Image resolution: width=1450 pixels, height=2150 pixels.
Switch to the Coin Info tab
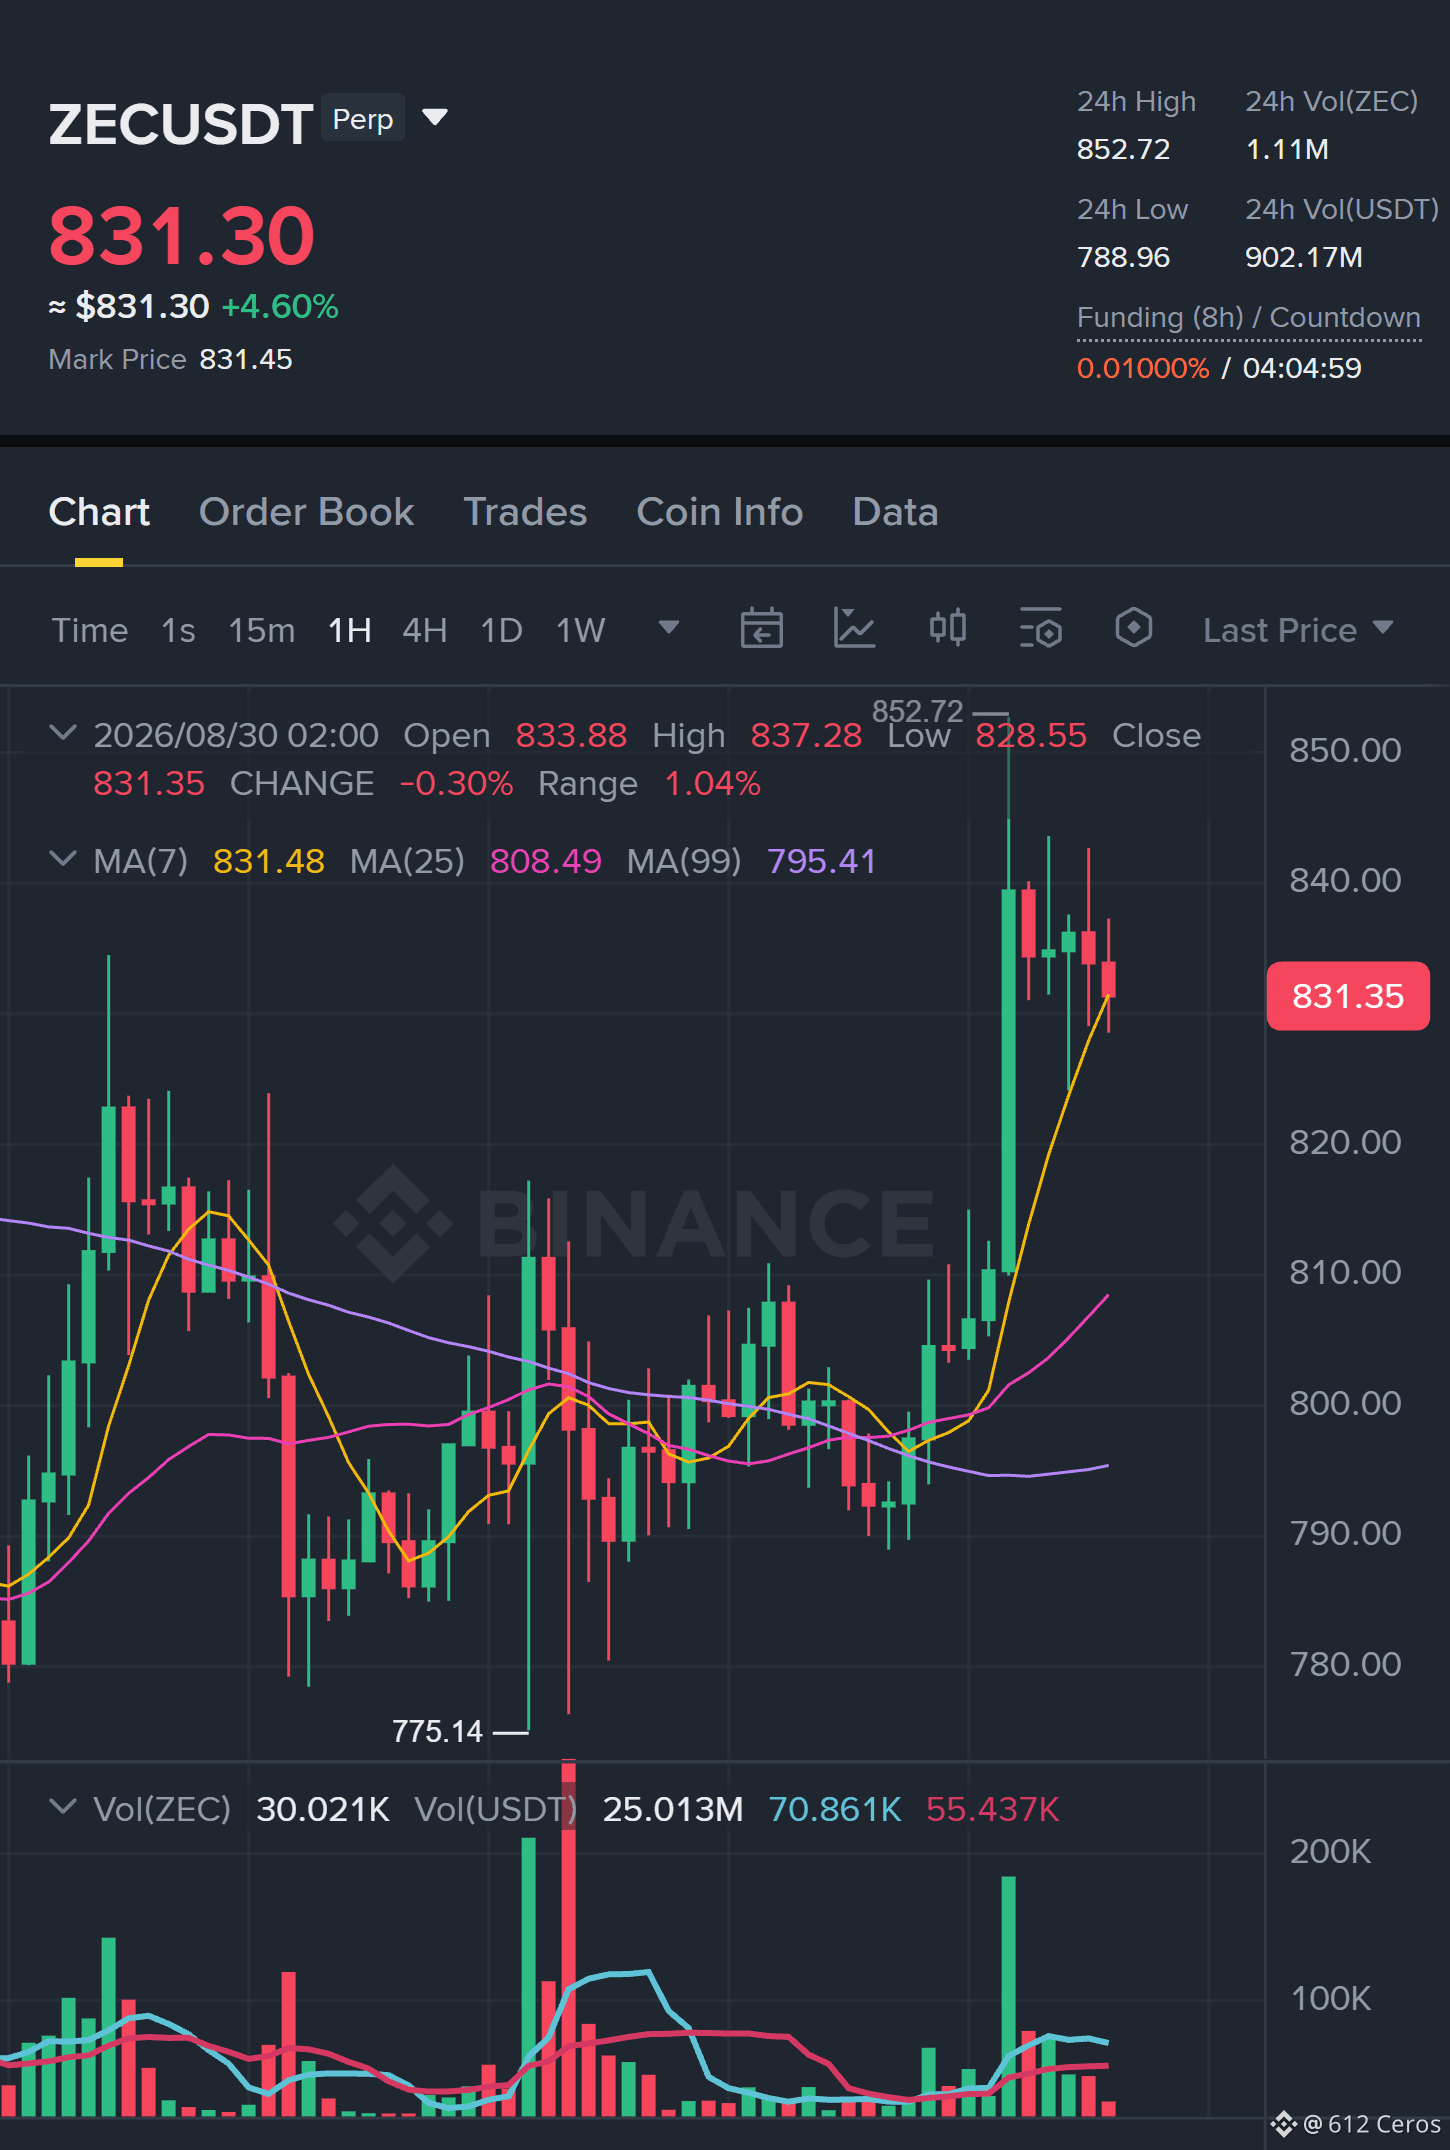point(720,512)
